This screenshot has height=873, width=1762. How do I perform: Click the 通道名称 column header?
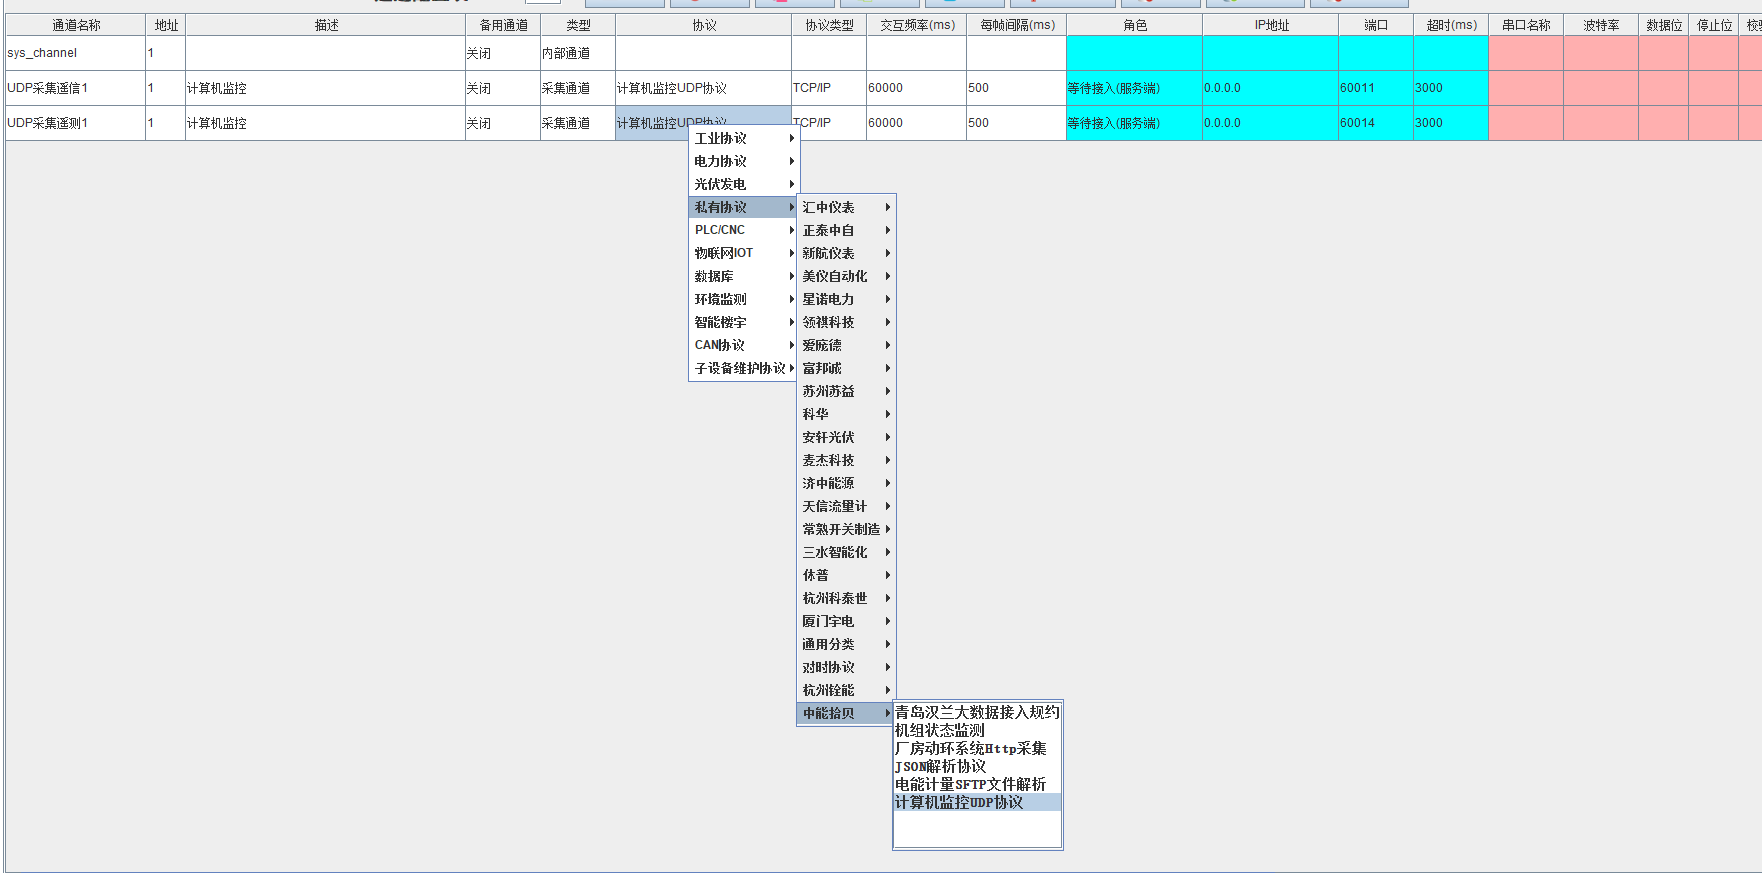click(x=76, y=25)
